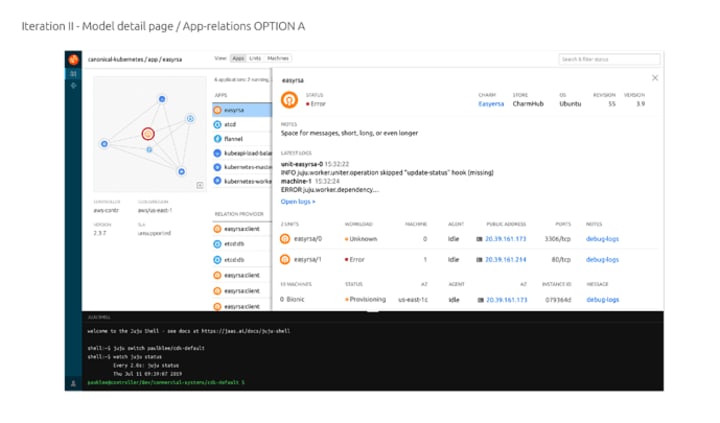Screen dimensions: 720x423
Task: Select the first easyrsa:client relation row
Action: [242, 229]
